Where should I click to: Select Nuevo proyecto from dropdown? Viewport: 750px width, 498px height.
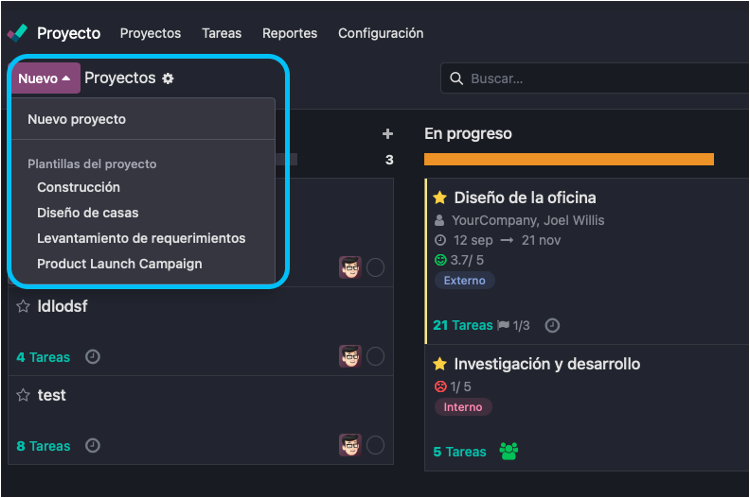point(143,120)
